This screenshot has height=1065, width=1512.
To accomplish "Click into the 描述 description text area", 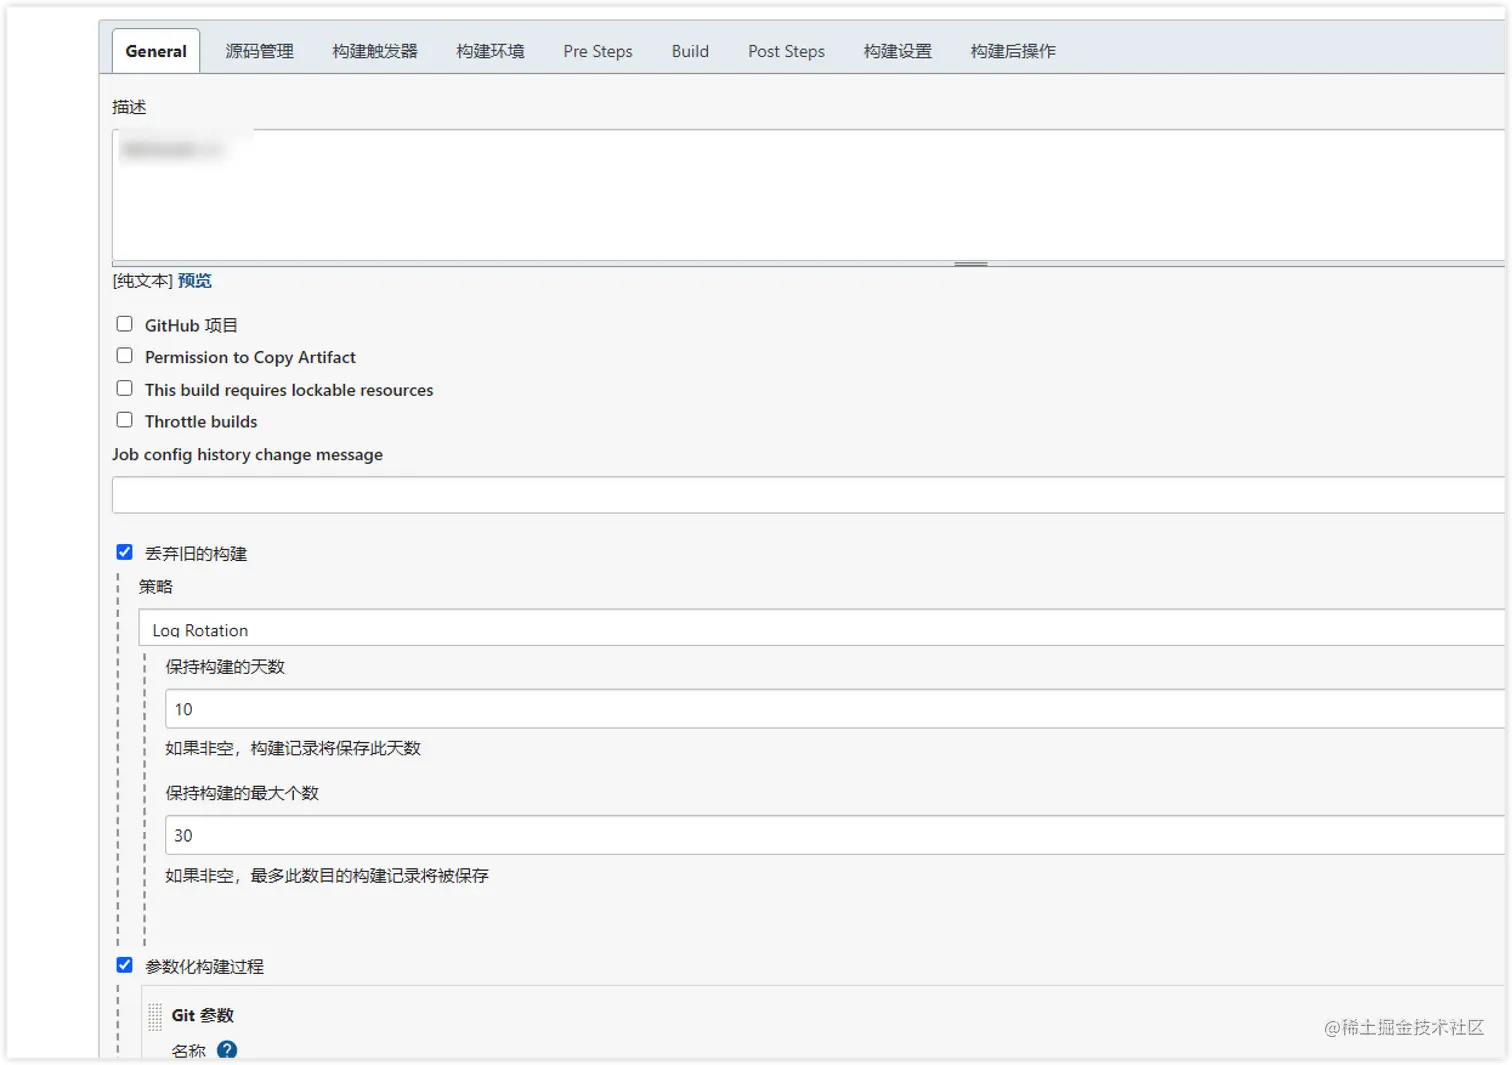I will tap(808, 195).
